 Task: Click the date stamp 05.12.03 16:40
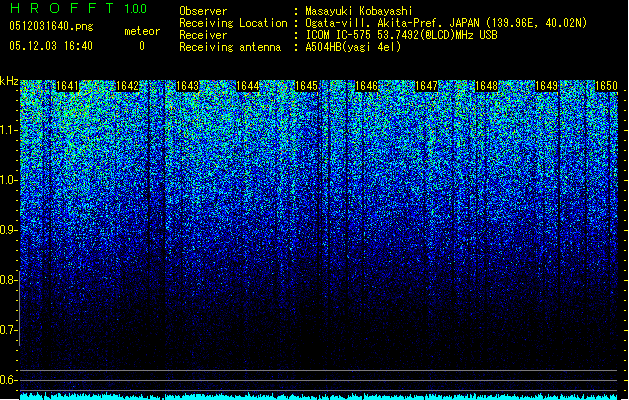pyautogui.click(x=51, y=46)
